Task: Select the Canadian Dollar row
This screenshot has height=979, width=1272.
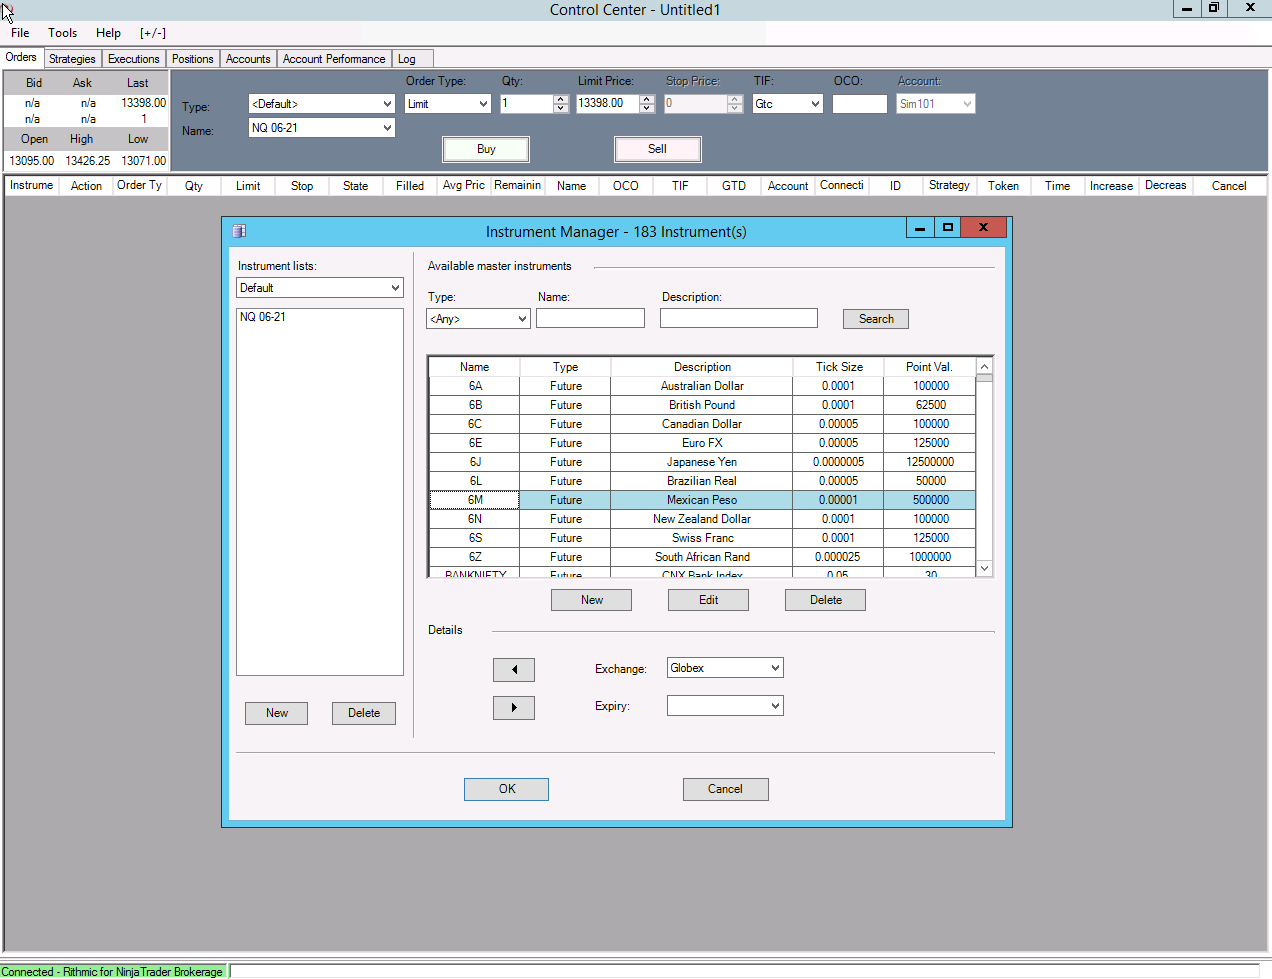Action: point(702,424)
